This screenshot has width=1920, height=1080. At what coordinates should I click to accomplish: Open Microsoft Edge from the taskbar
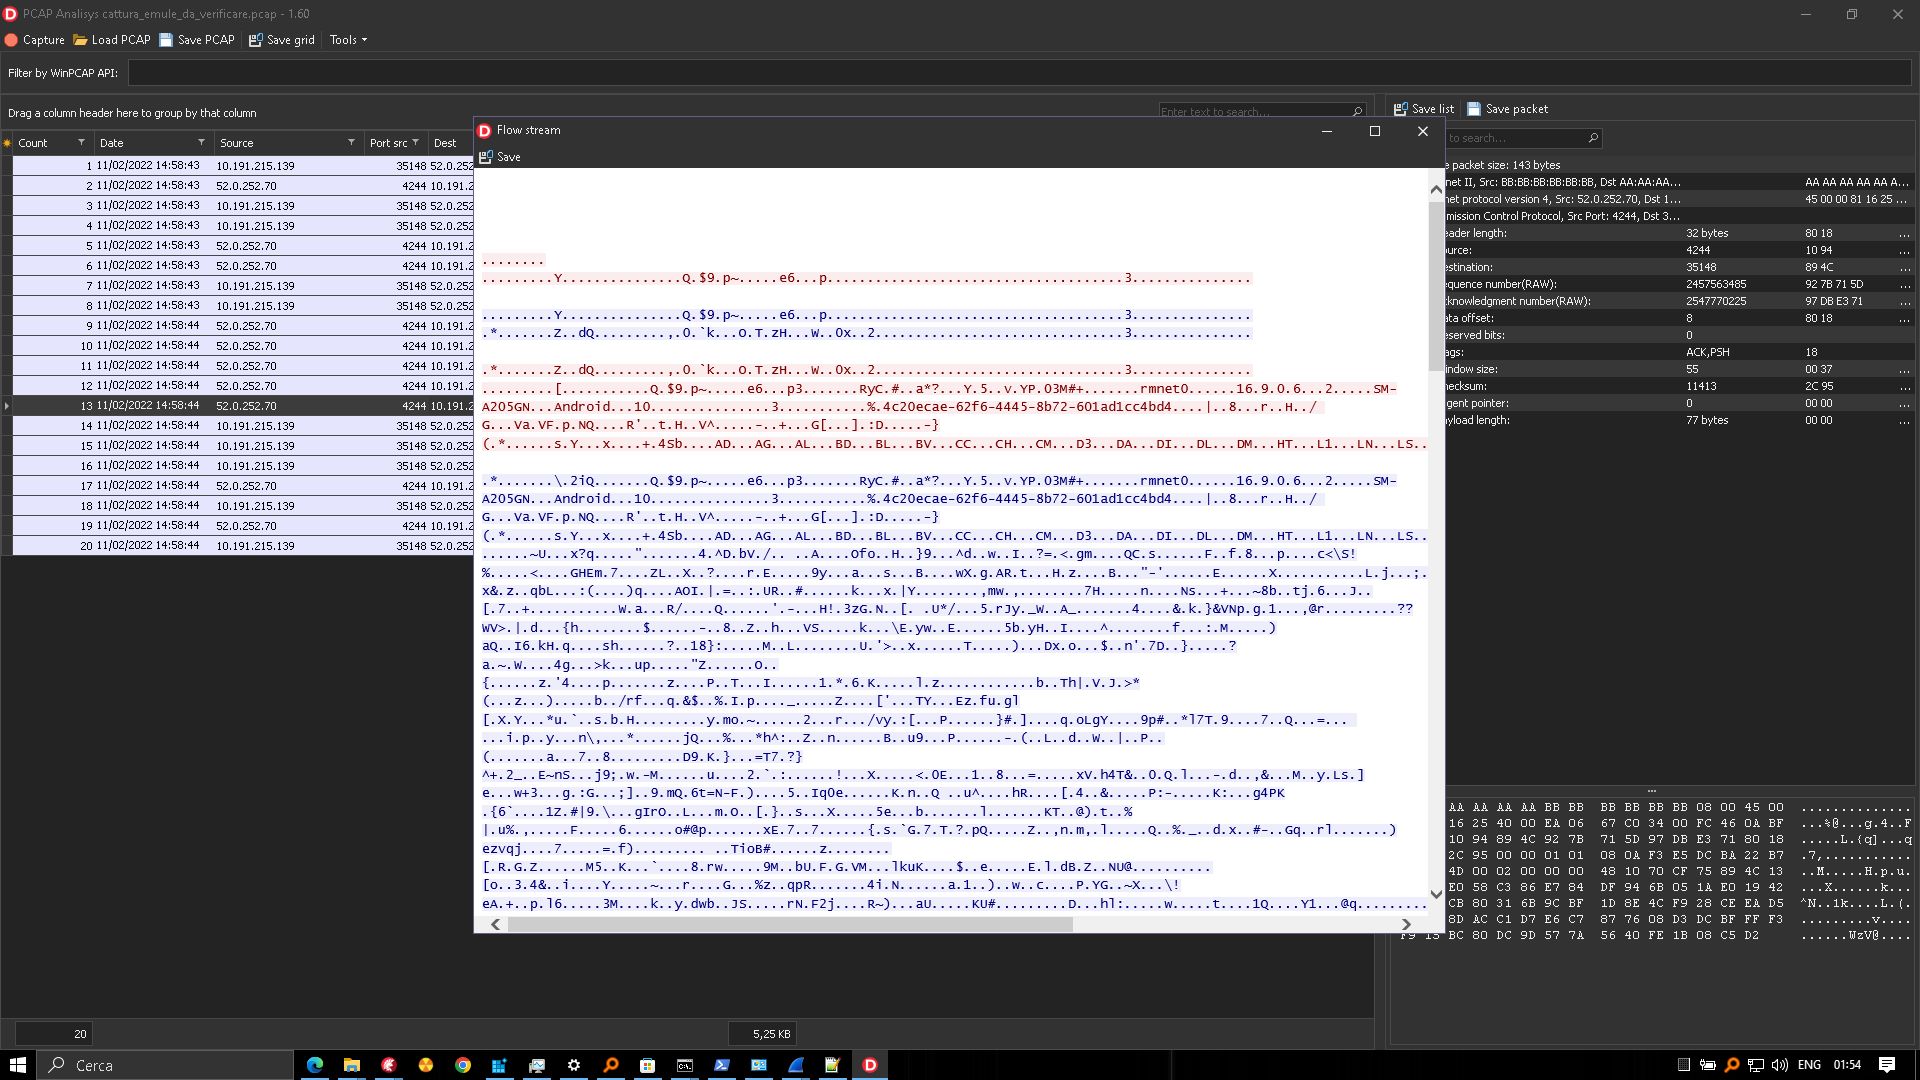pyautogui.click(x=315, y=1065)
